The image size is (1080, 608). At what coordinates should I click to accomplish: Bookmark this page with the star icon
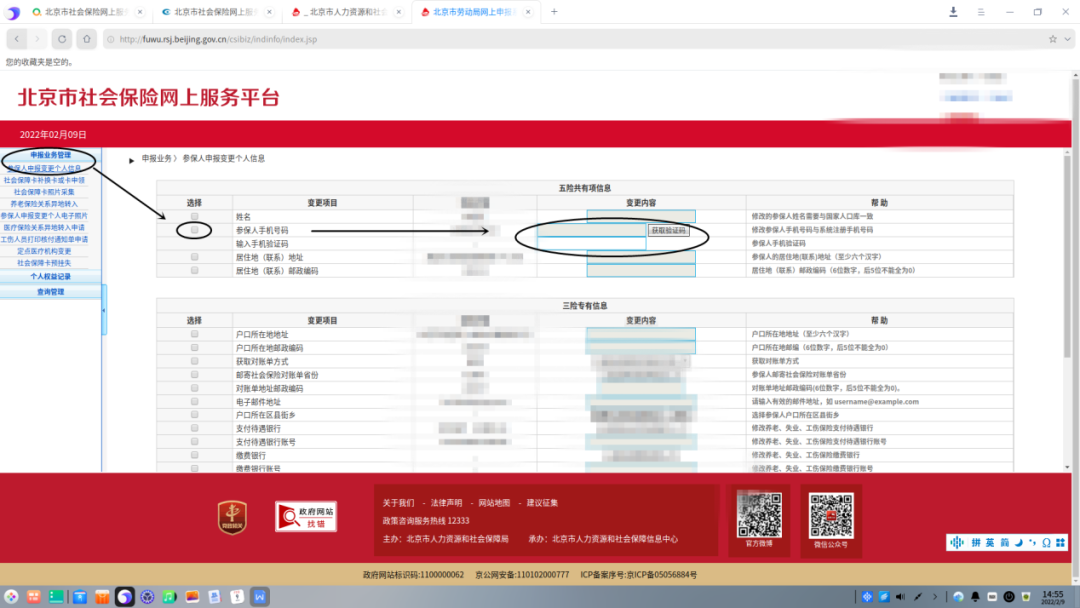(x=1052, y=39)
